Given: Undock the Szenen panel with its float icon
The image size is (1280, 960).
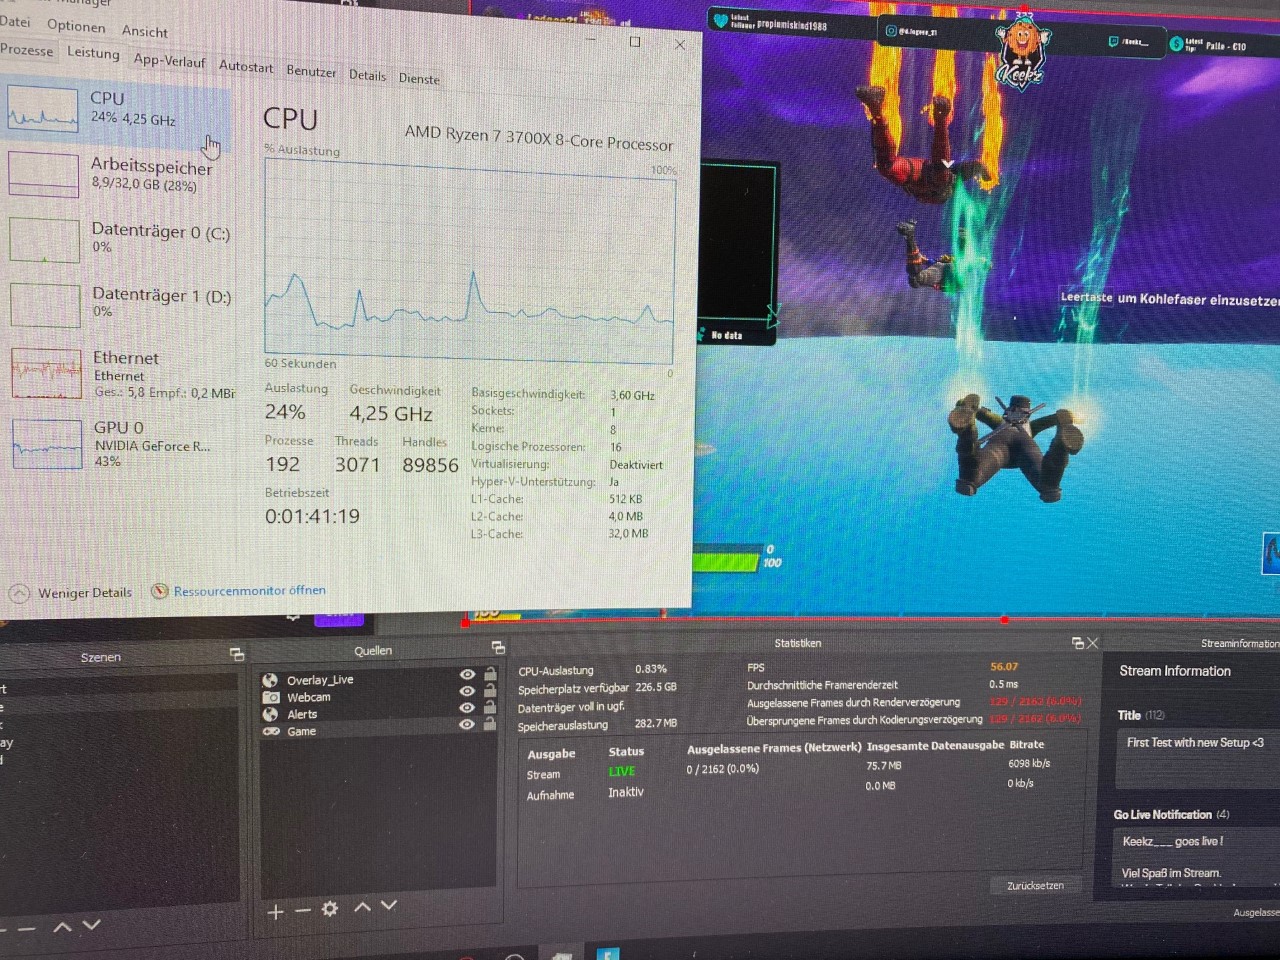Looking at the screenshot, I should point(237,654).
